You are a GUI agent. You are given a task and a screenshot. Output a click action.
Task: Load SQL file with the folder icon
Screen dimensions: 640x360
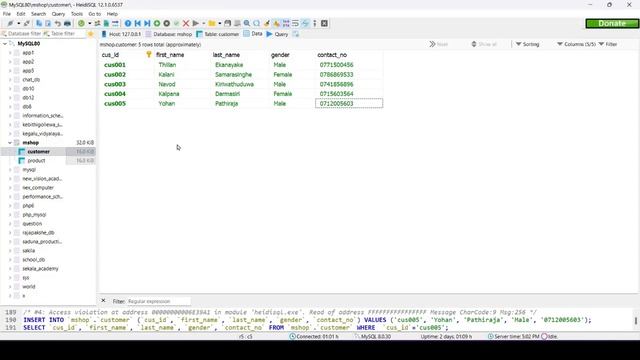[x=212, y=23]
